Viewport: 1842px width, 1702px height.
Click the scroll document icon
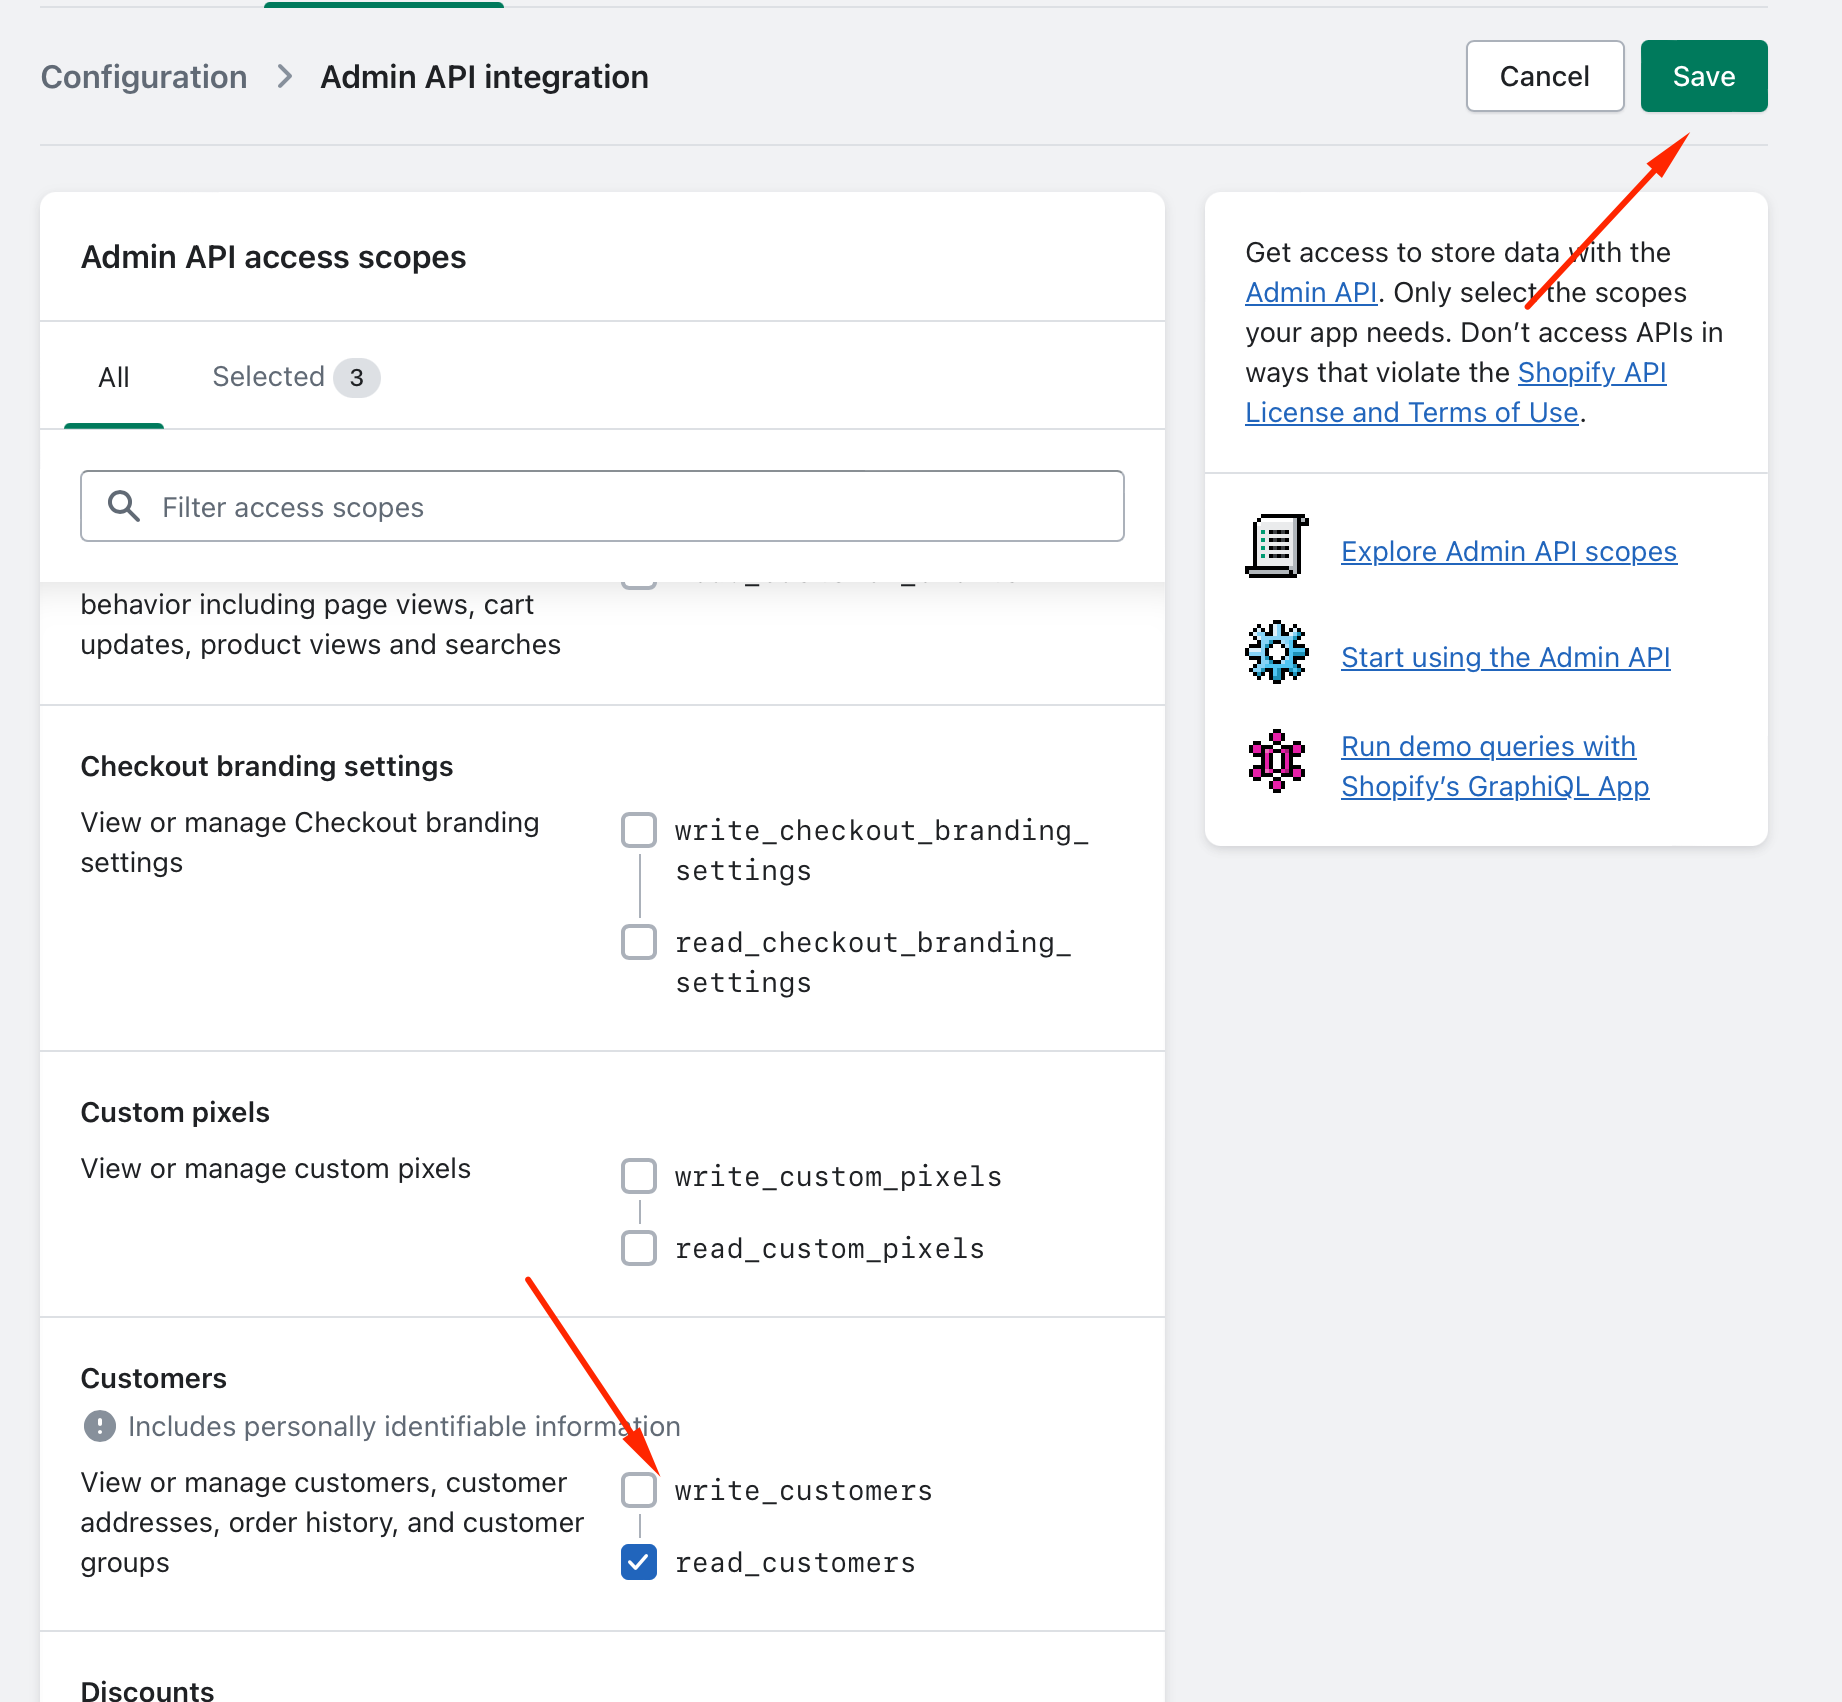1277,546
